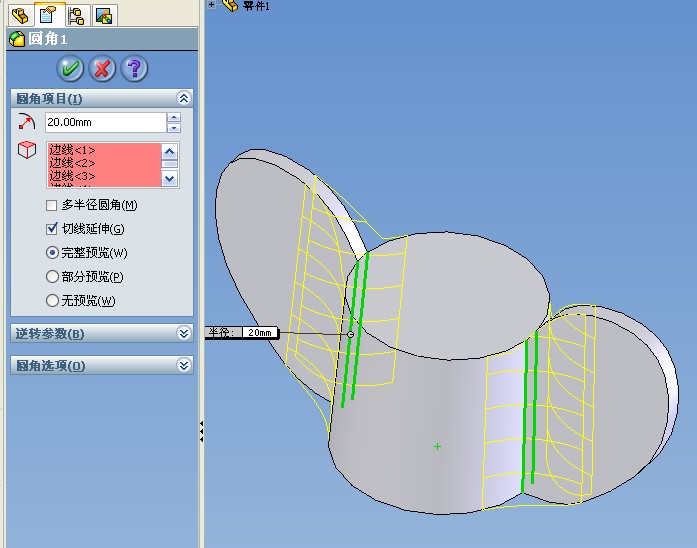Click the radius callout handle circle
The image size is (697, 548).
pos(350,334)
